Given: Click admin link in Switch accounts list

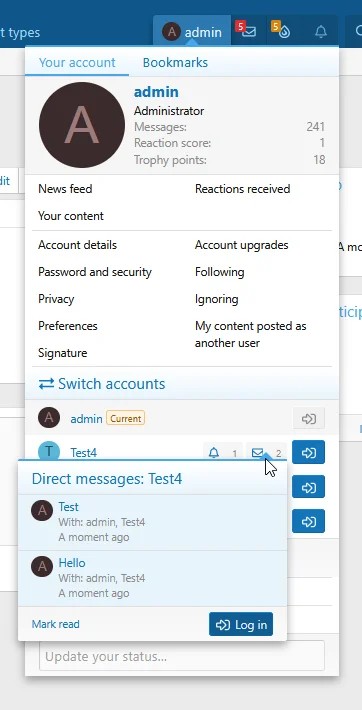Looking at the screenshot, I should click(86, 419).
